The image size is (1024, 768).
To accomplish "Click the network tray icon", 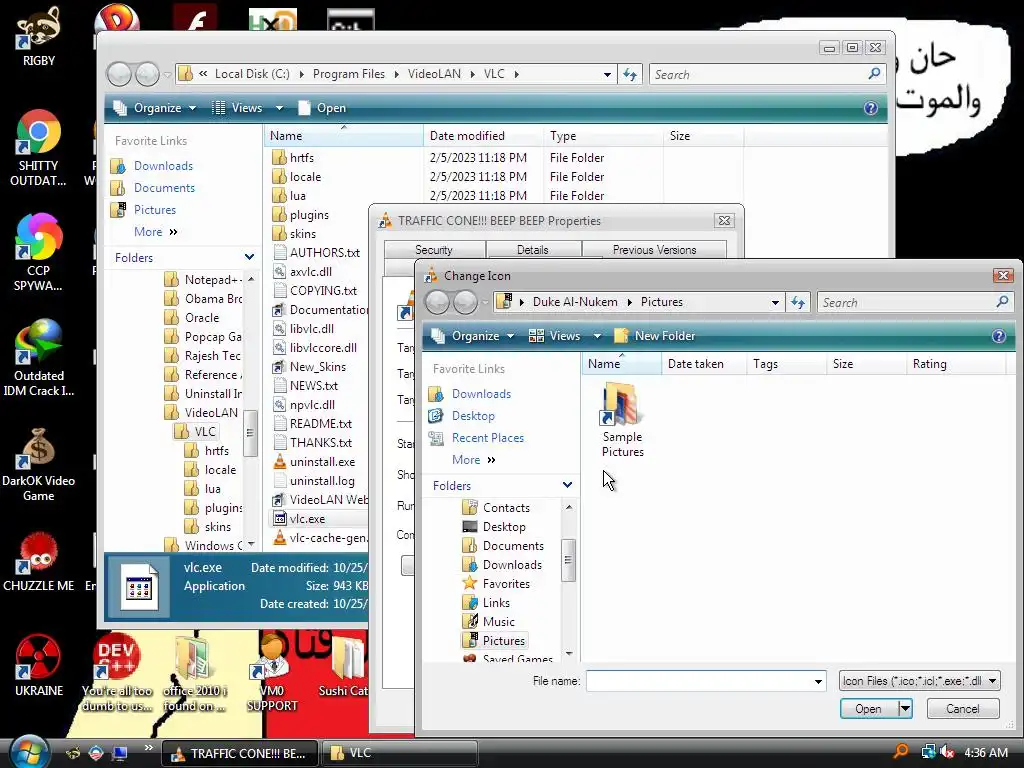I will coord(928,752).
